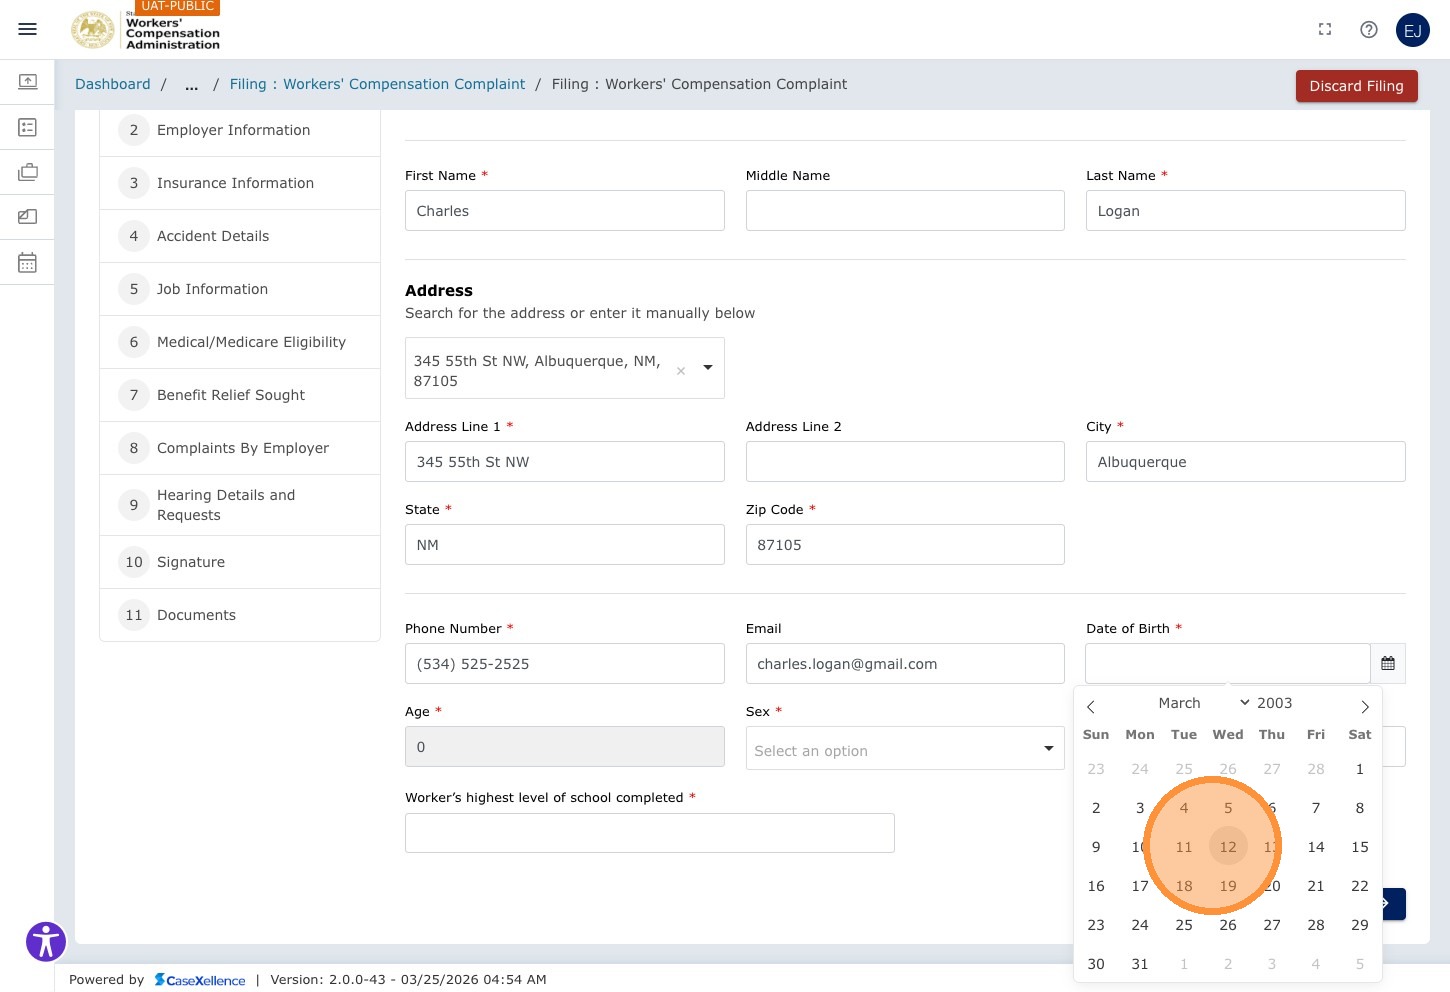Click the Discard Filing button
Screen dimensions: 1450x992
[x=1357, y=86]
